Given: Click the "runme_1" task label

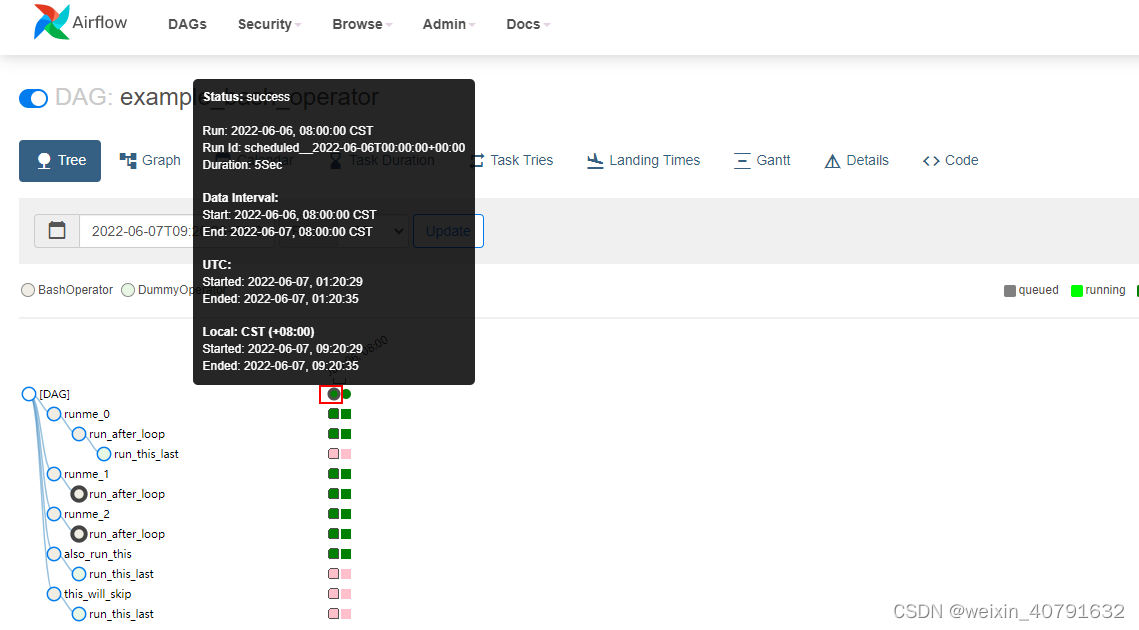Looking at the screenshot, I should point(86,474).
